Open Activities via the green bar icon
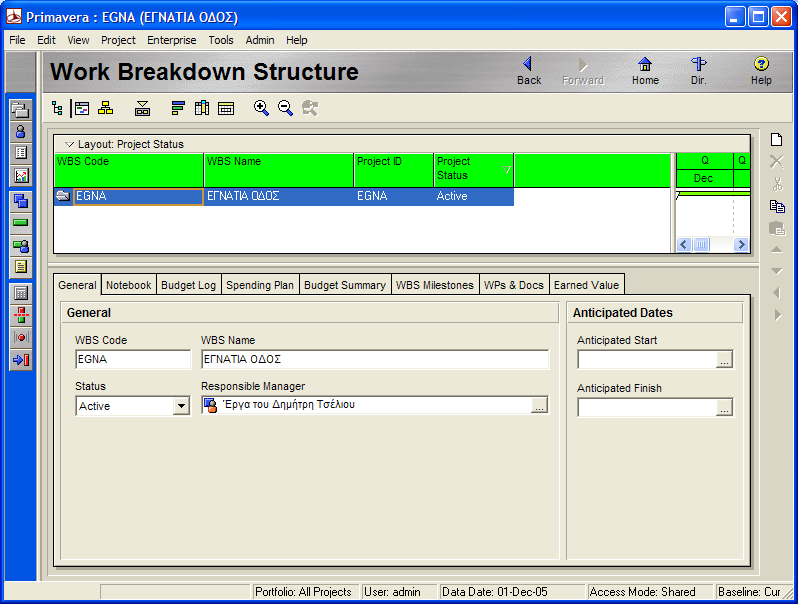 pyautogui.click(x=21, y=223)
